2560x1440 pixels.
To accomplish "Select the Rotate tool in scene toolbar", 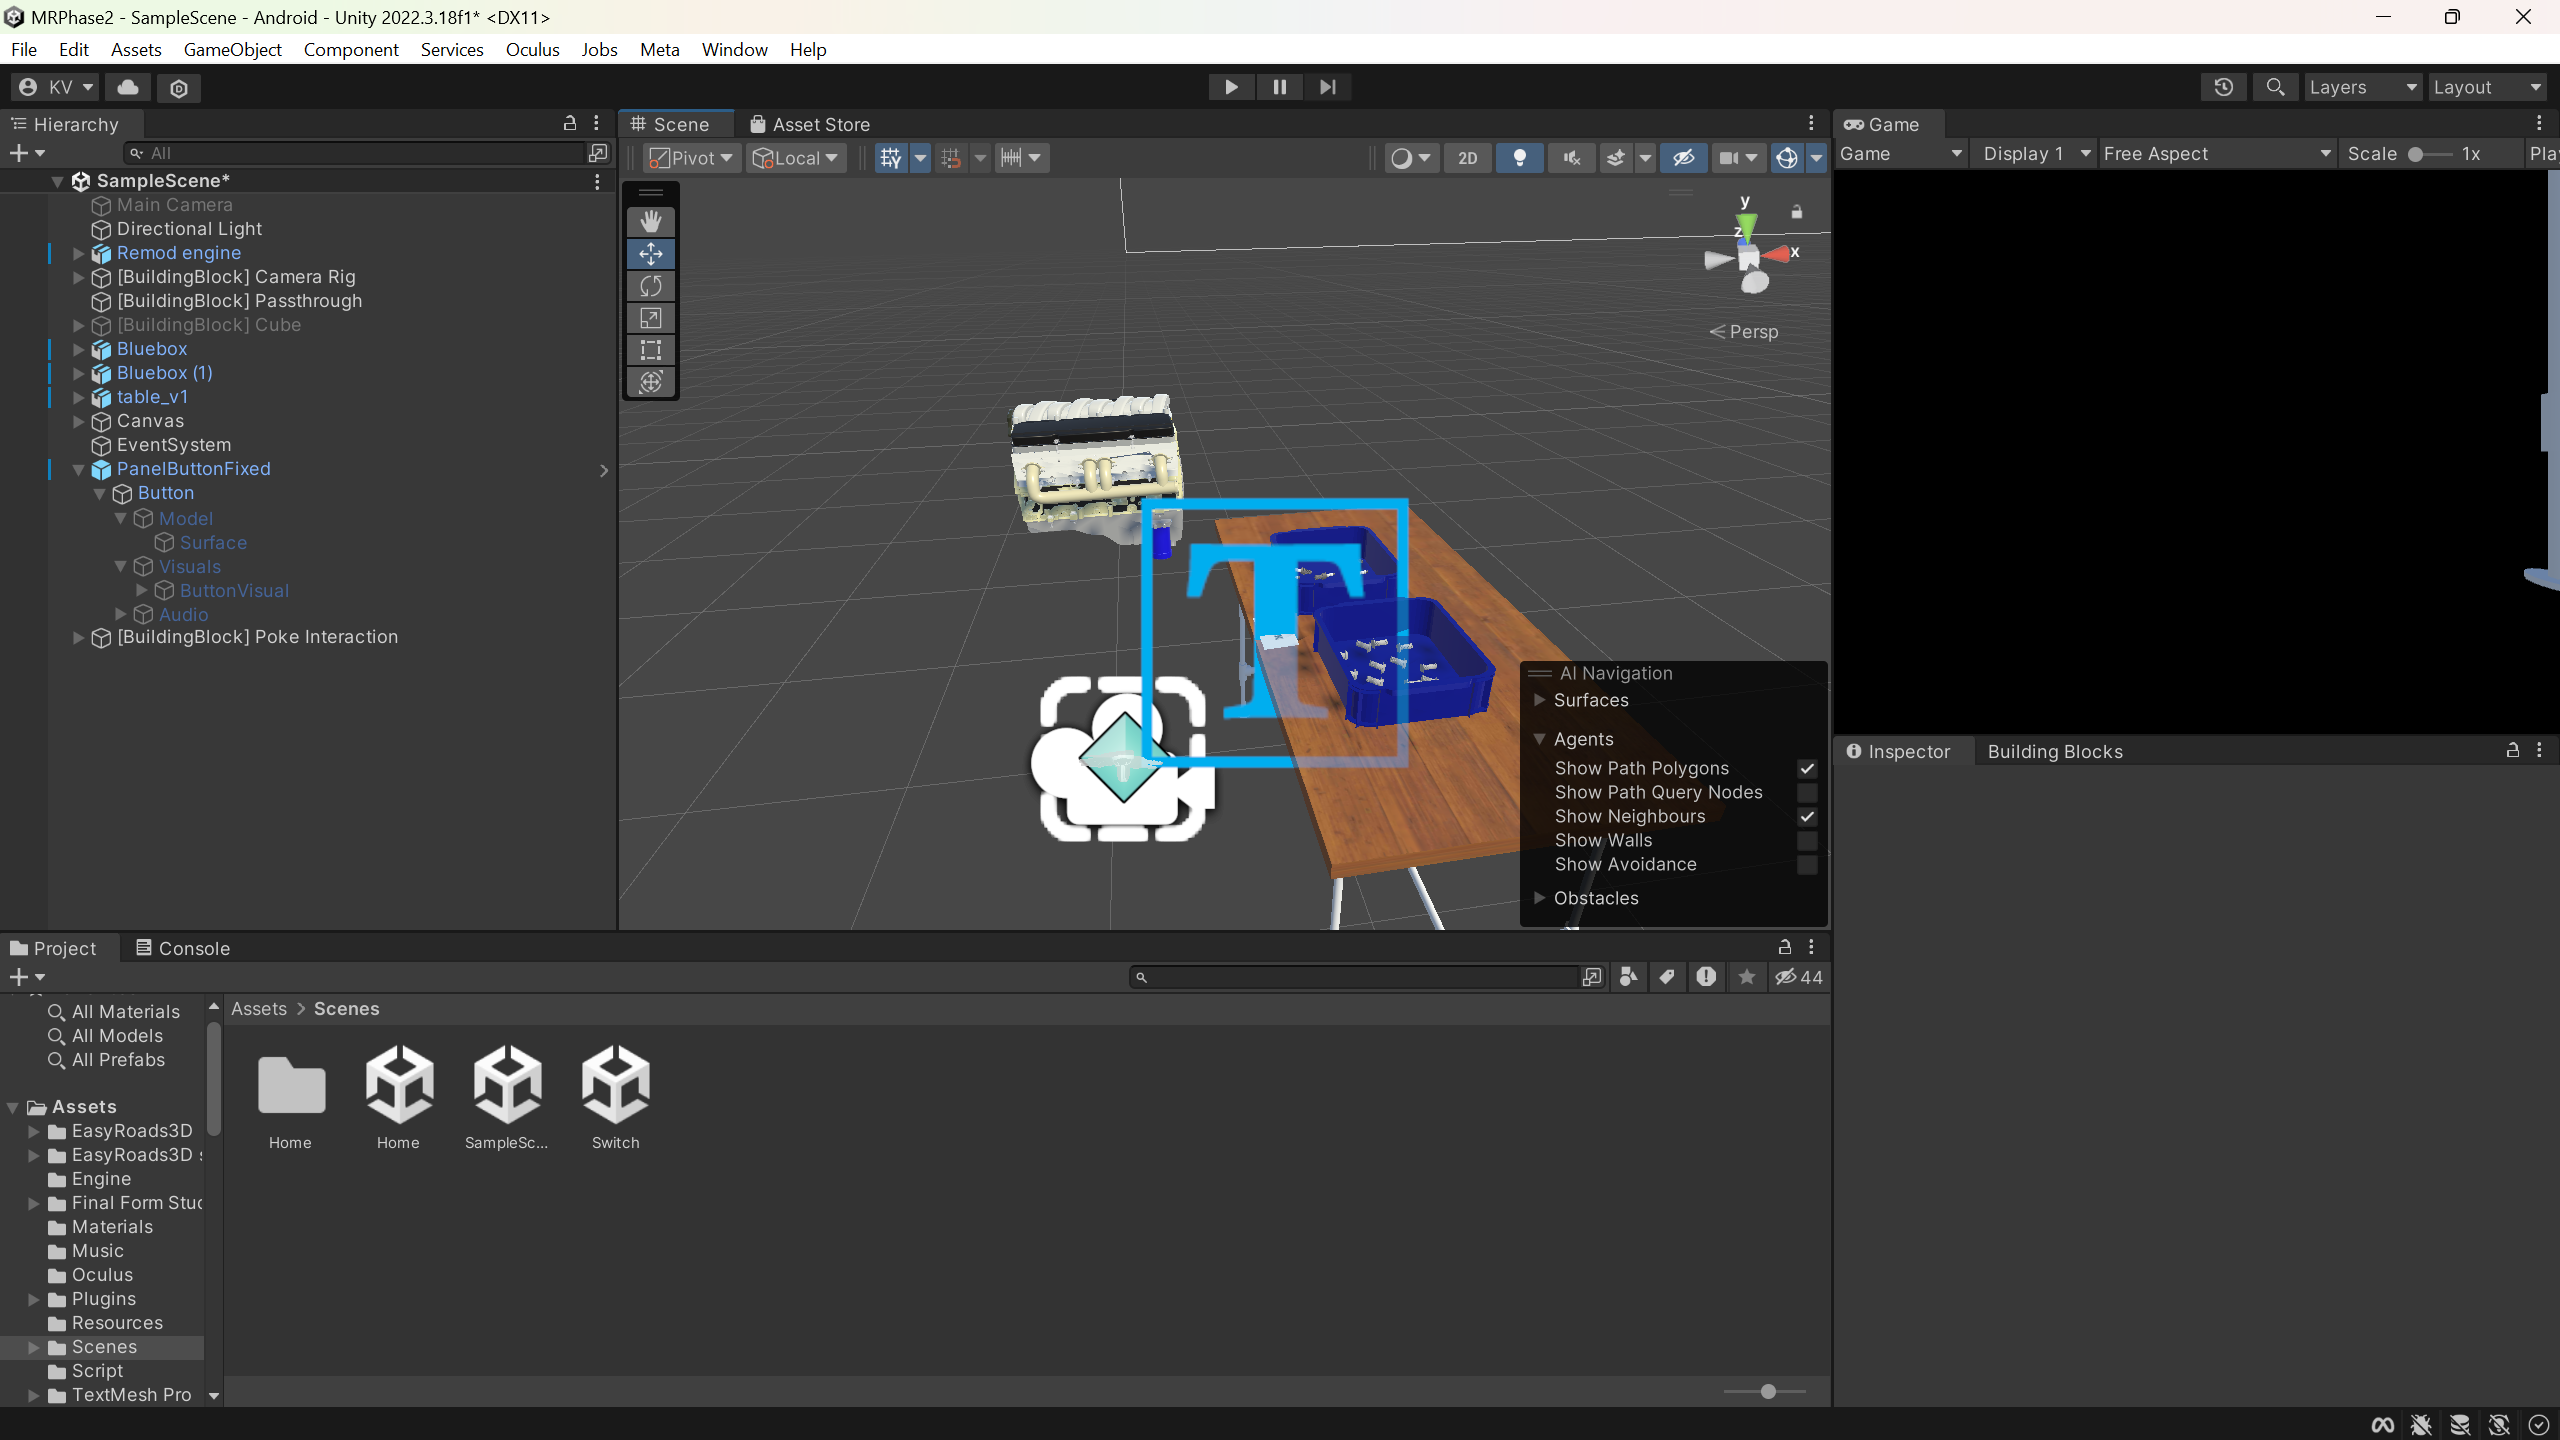I will (651, 286).
